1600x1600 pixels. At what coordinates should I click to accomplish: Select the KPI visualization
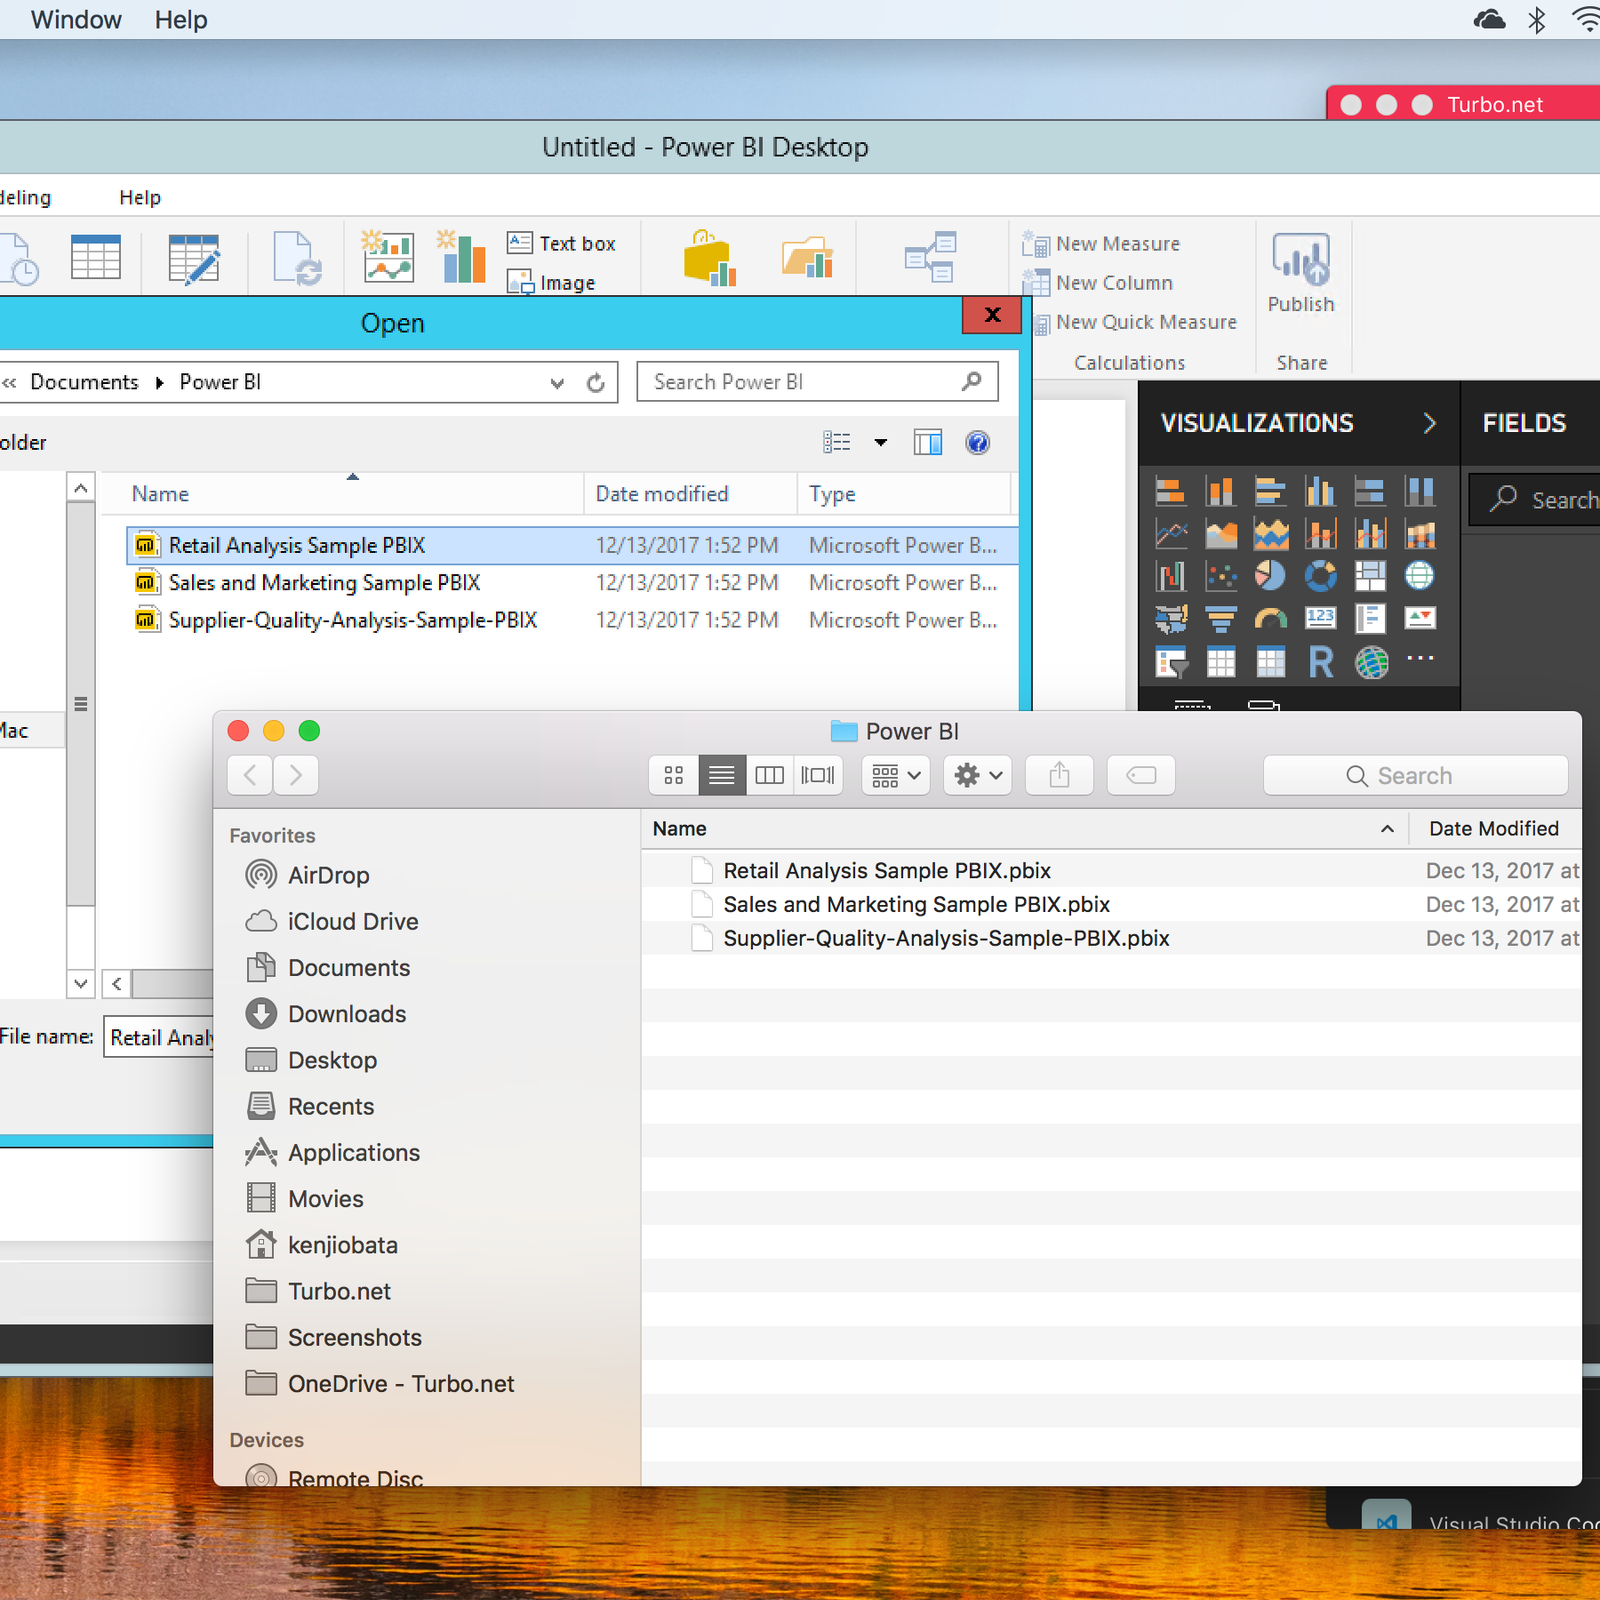(1420, 619)
